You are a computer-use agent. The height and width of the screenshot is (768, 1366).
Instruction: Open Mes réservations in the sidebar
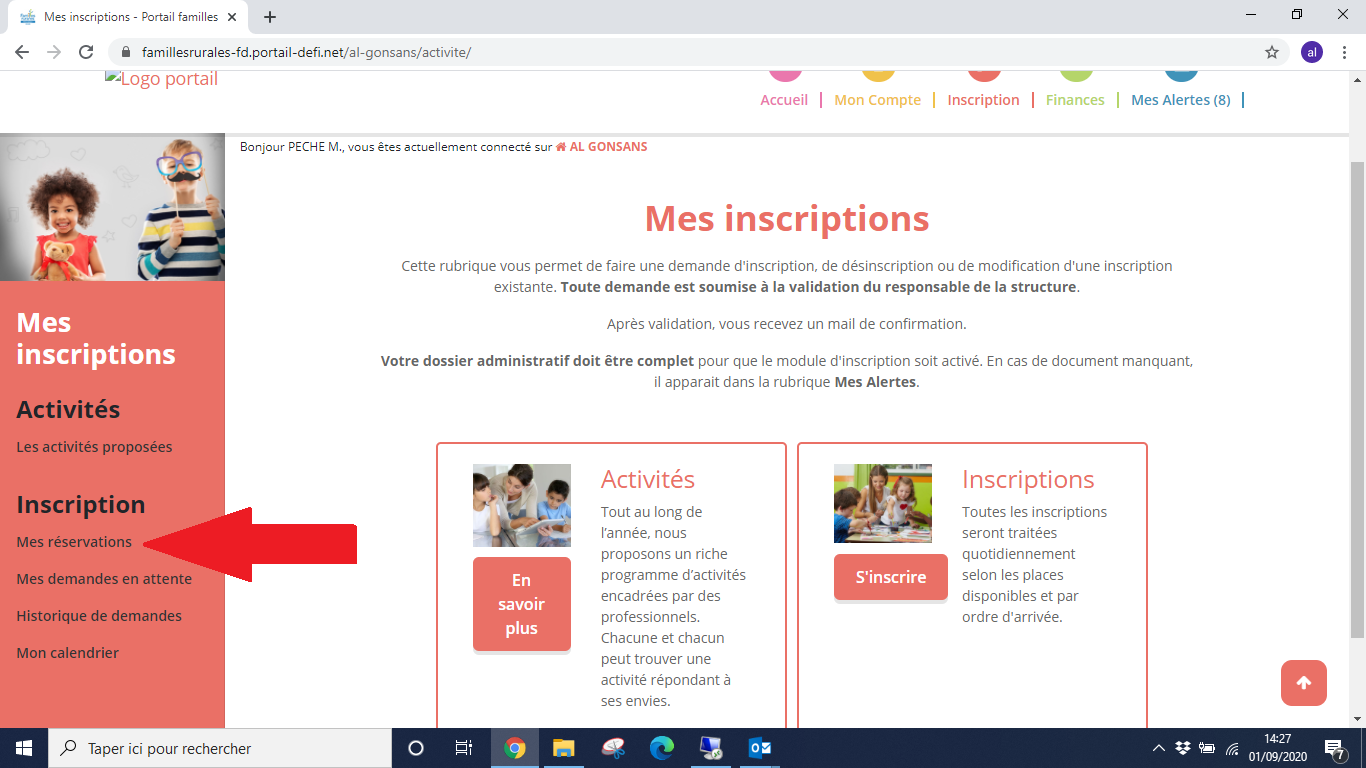click(74, 542)
